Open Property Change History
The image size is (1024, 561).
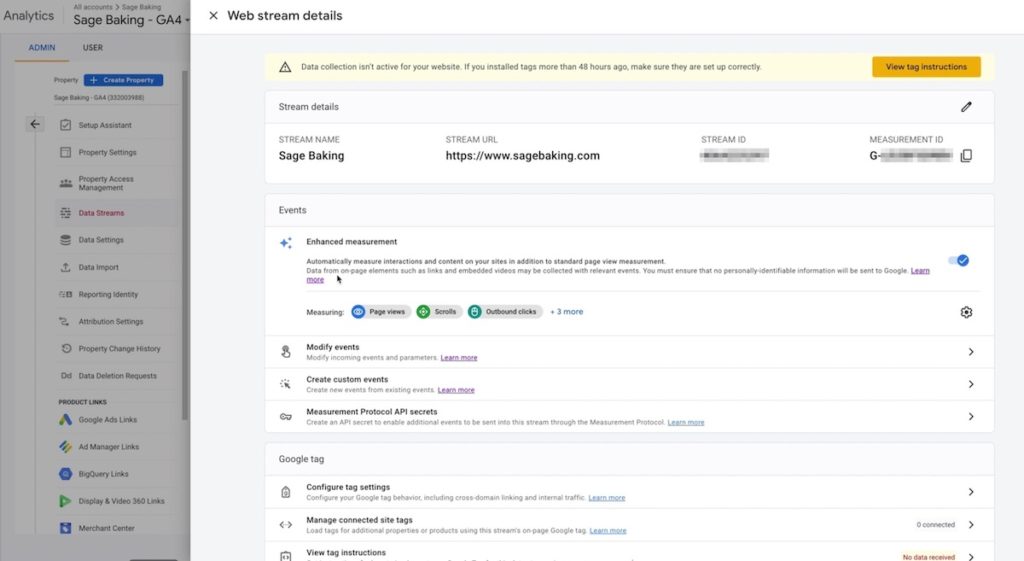pos(120,349)
